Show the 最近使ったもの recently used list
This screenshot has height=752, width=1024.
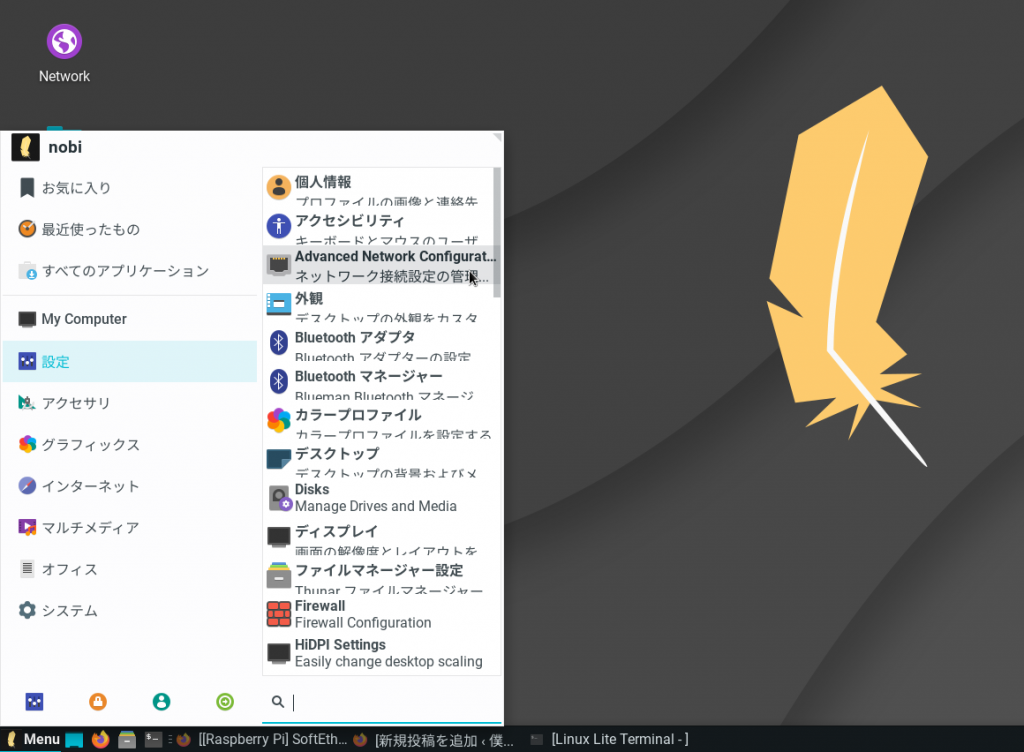pos(130,229)
